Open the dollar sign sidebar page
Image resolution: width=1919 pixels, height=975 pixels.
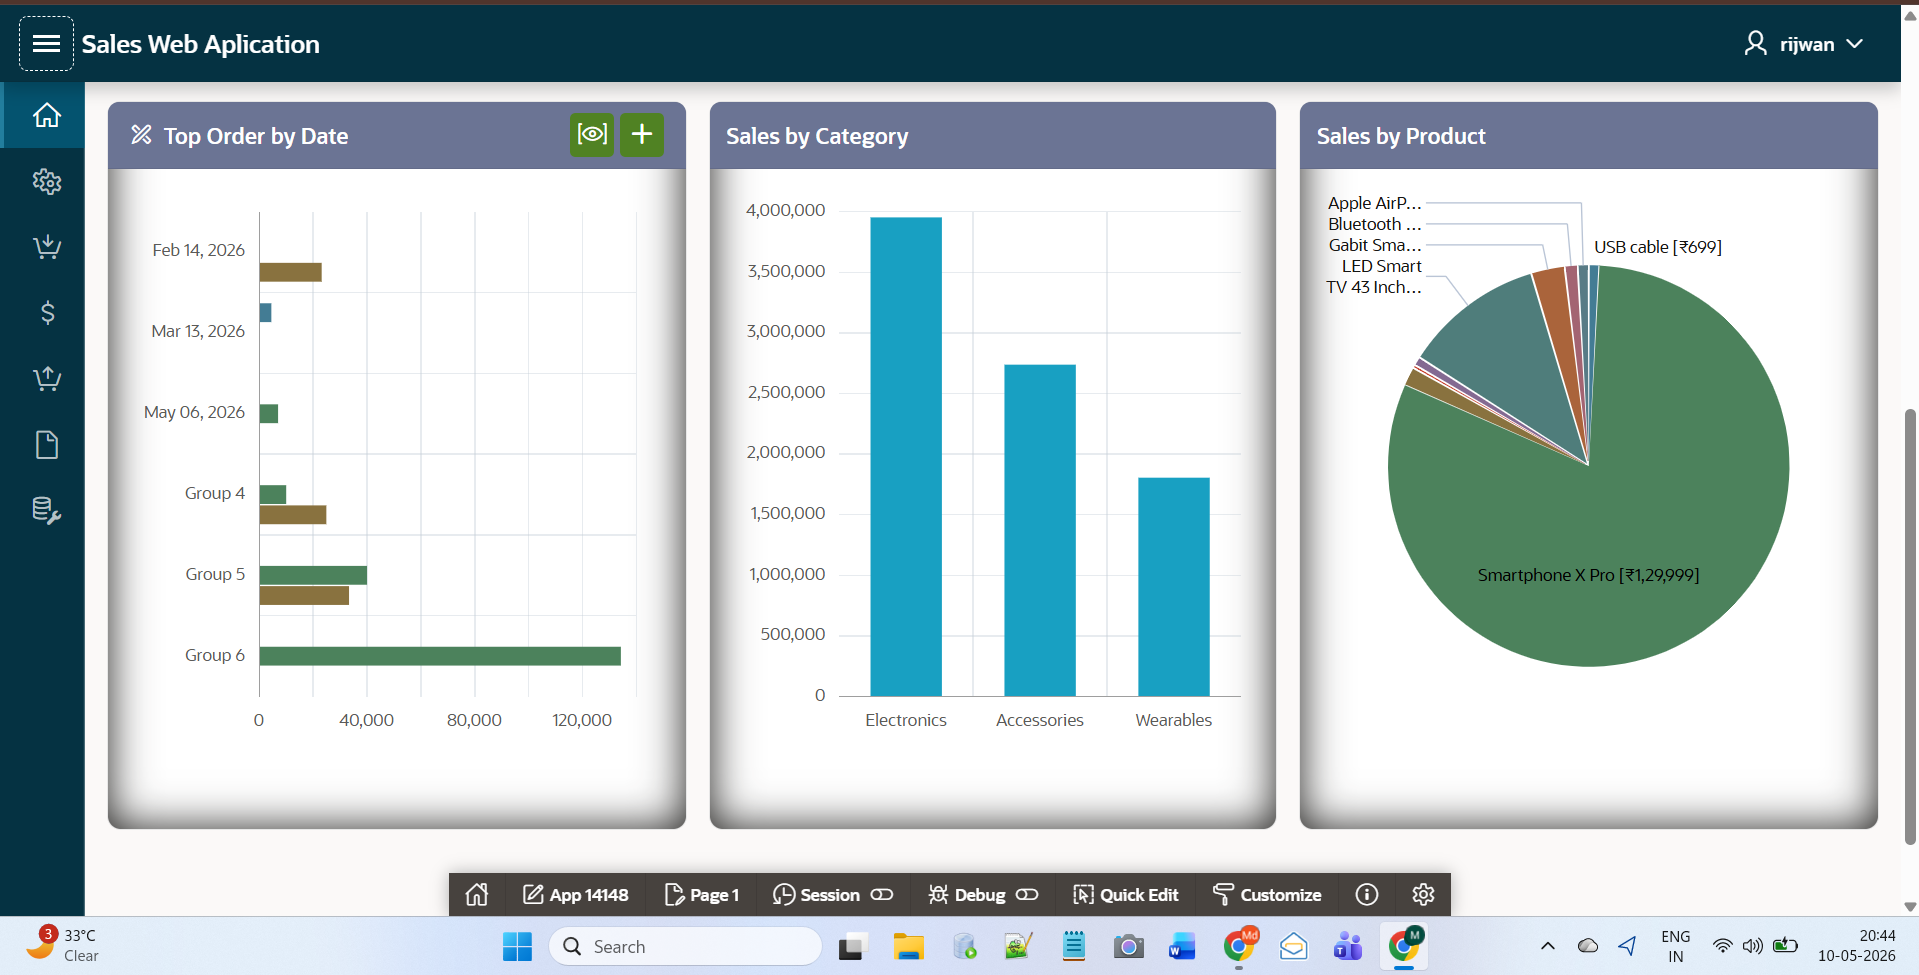coord(47,313)
